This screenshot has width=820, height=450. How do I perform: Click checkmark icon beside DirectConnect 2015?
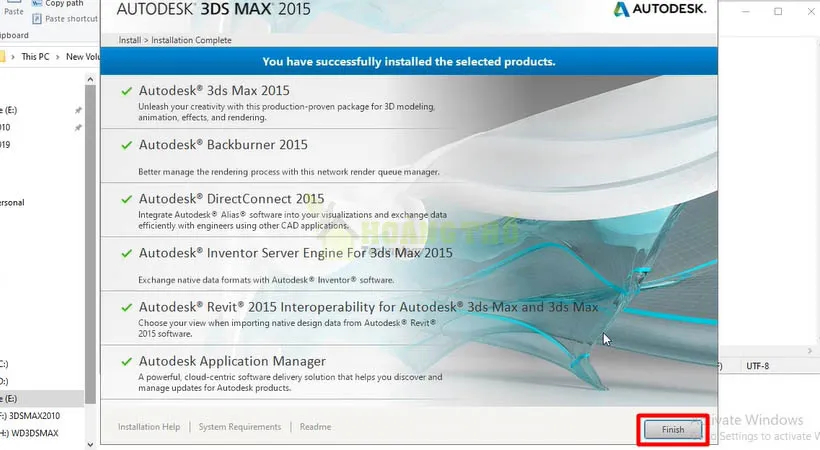click(127, 199)
